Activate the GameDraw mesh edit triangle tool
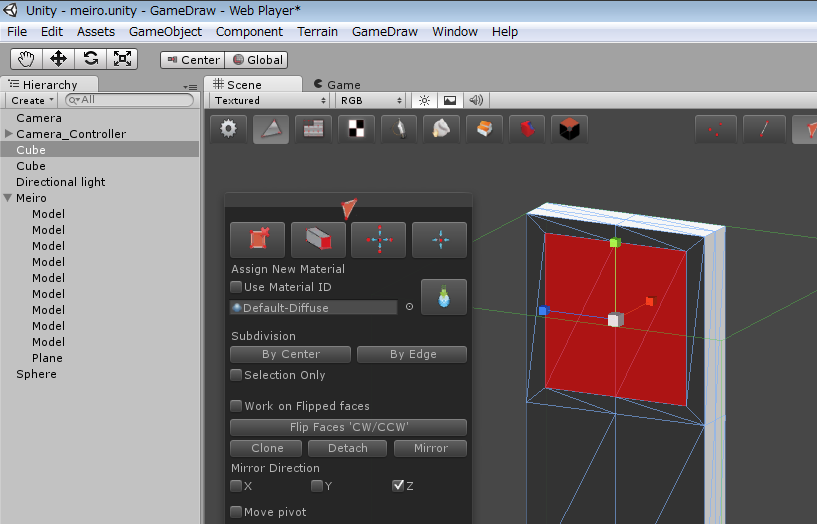This screenshot has width=817, height=524. click(271, 129)
